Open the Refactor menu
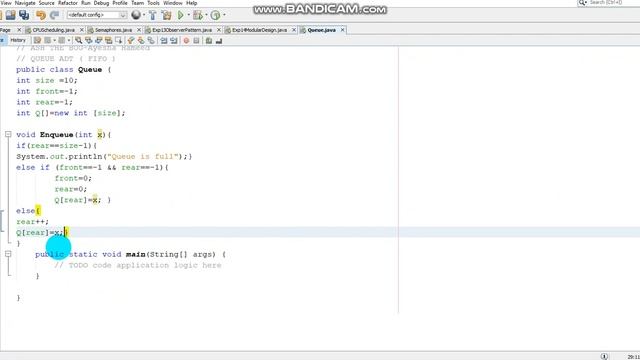Image resolution: width=640 pixels, height=360 pixels. [67, 3]
